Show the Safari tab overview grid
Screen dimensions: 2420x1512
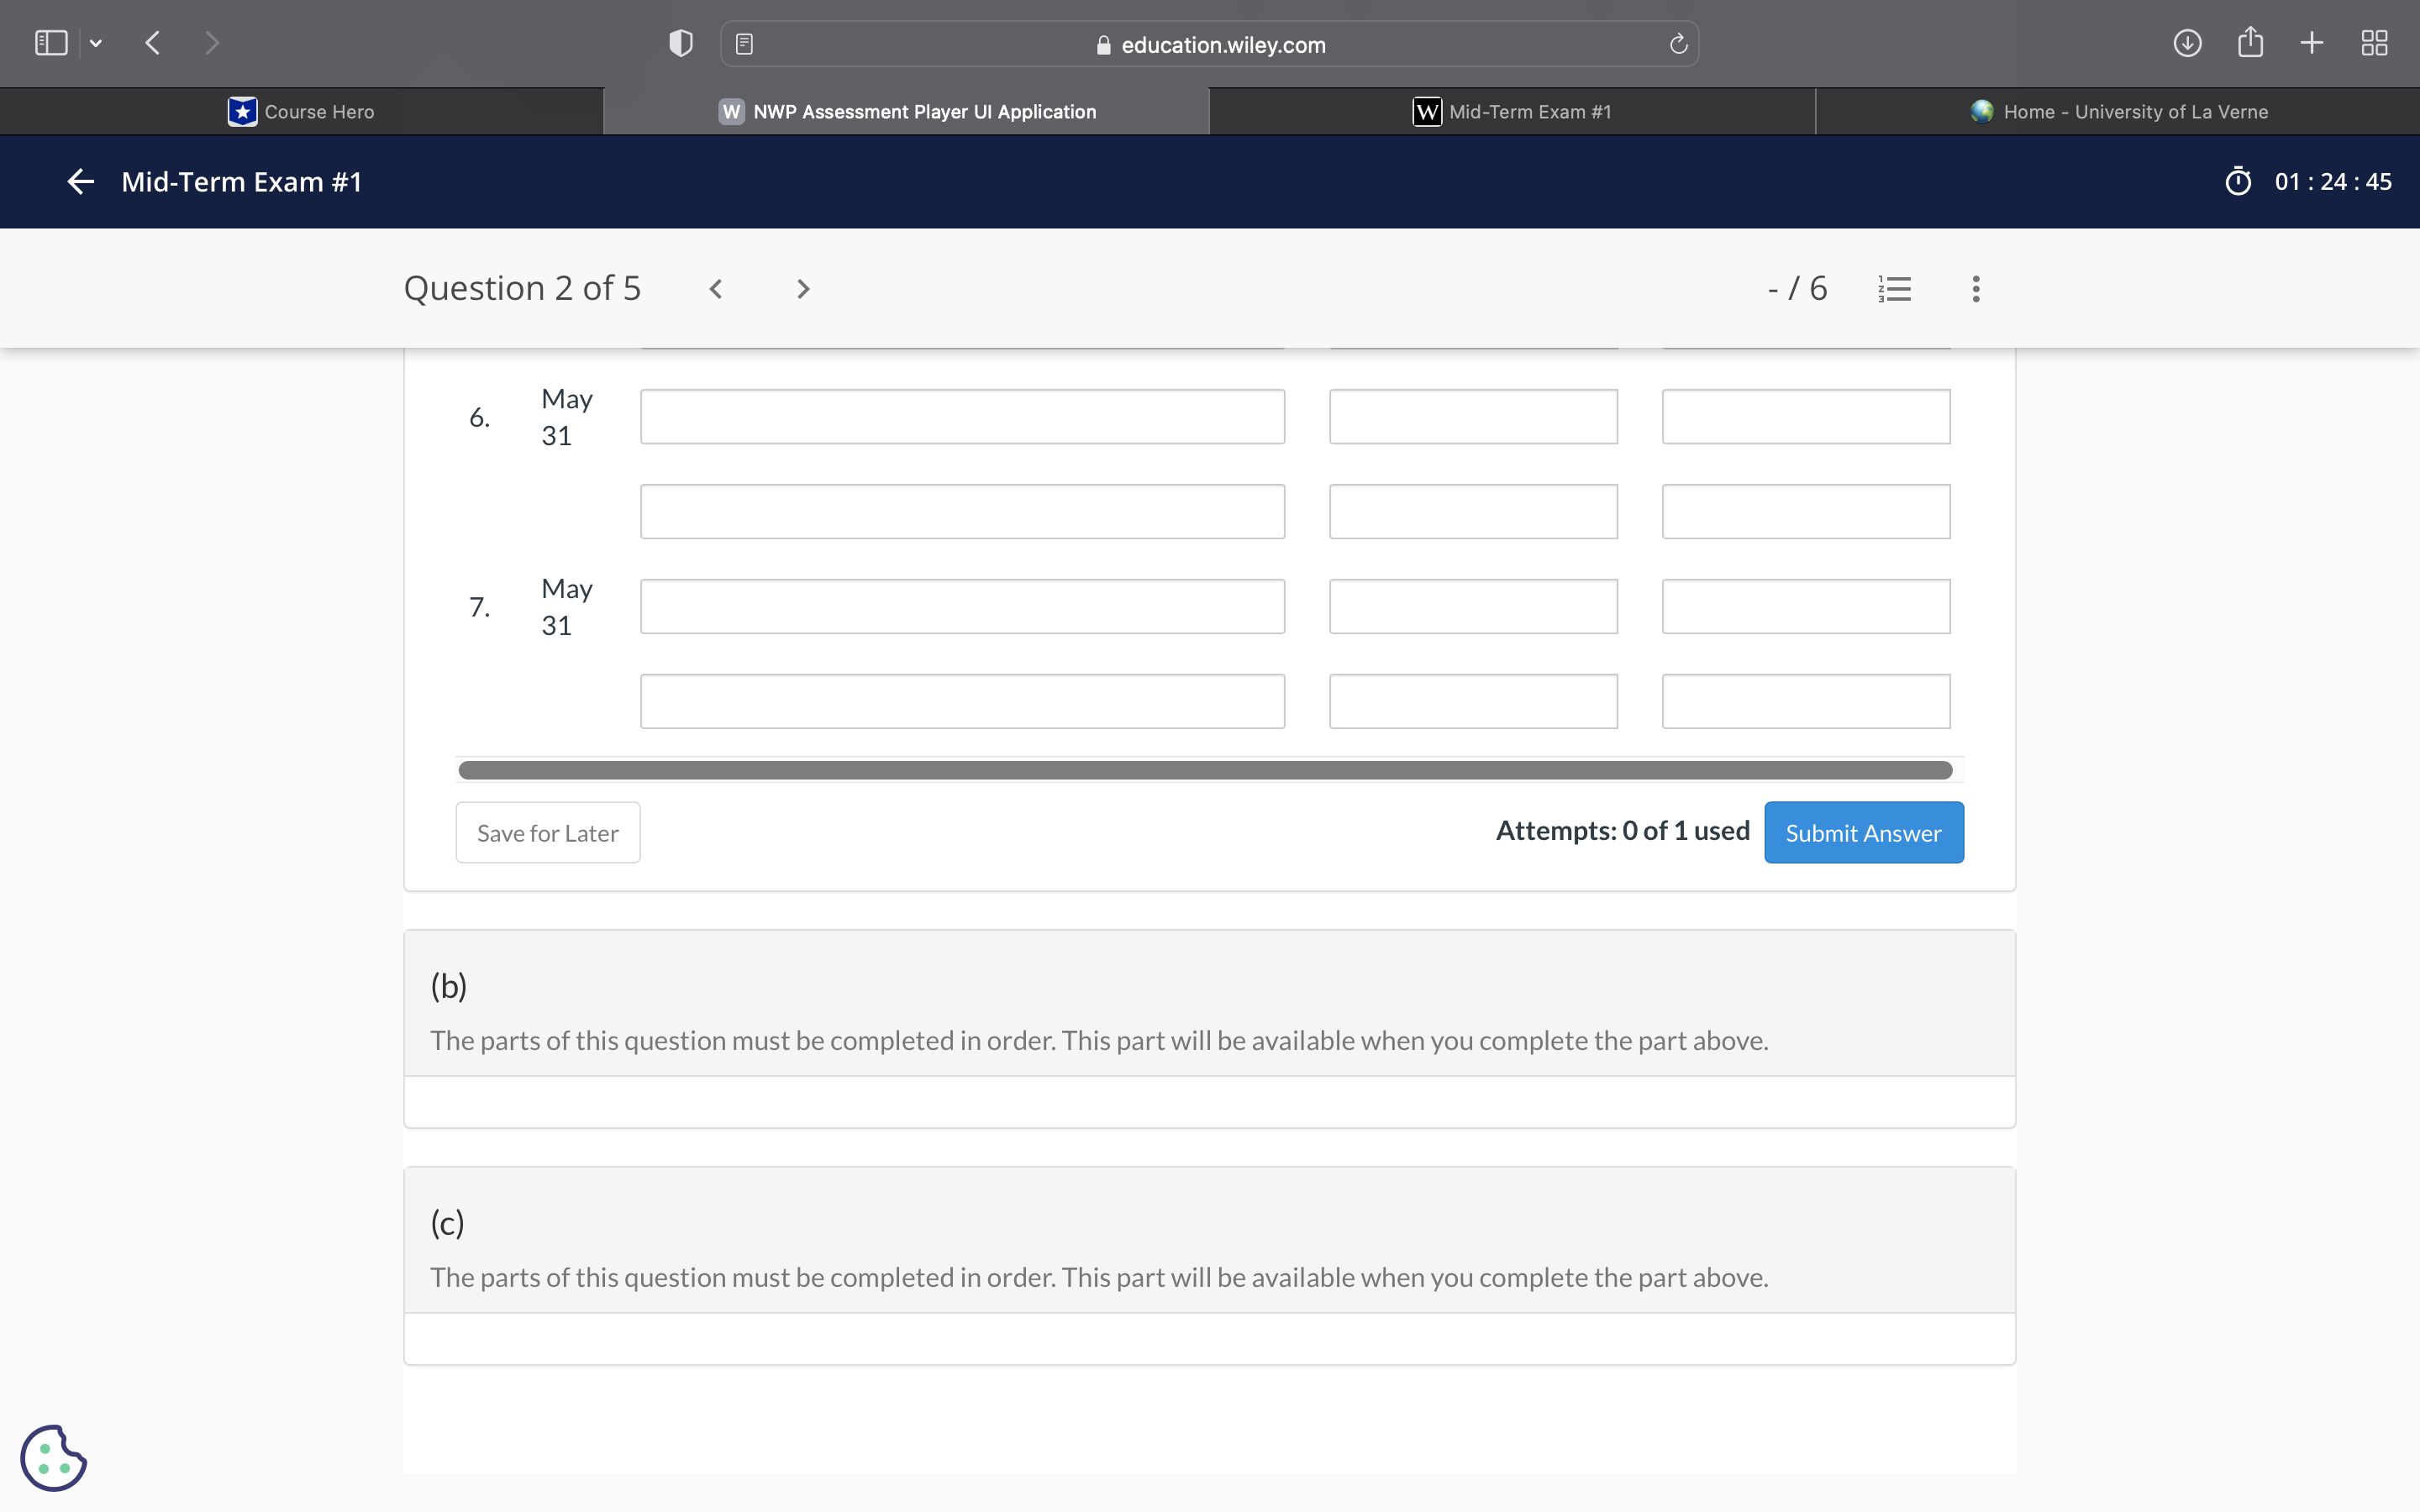tap(2373, 43)
